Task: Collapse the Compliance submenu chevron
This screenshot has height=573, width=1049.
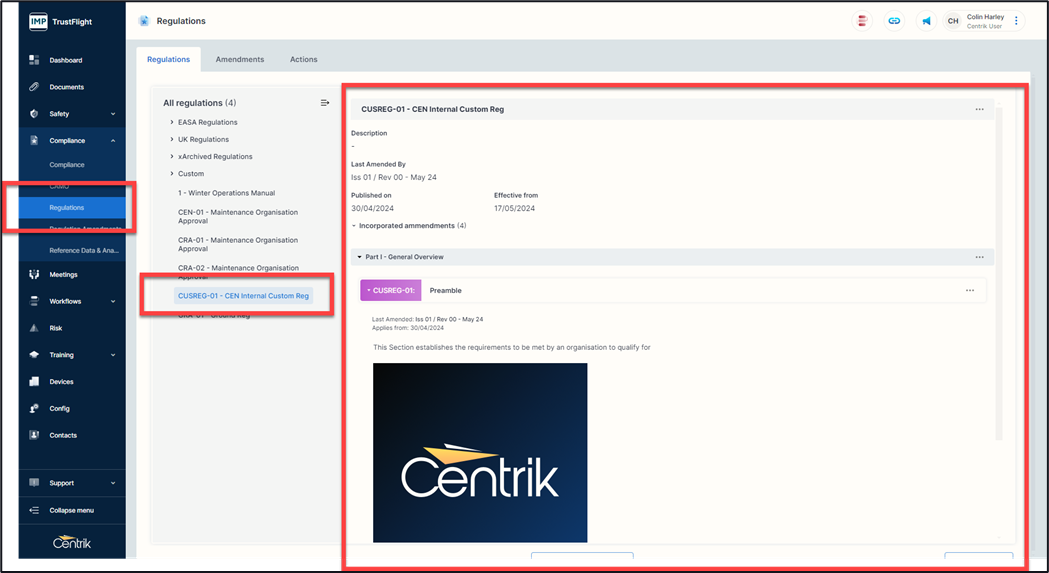Action: (x=113, y=141)
